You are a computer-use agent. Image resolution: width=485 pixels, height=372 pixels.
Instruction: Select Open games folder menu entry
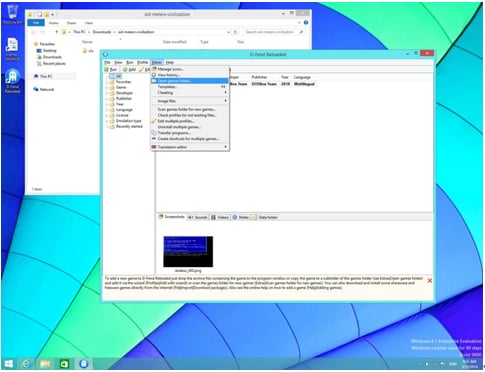pos(189,81)
